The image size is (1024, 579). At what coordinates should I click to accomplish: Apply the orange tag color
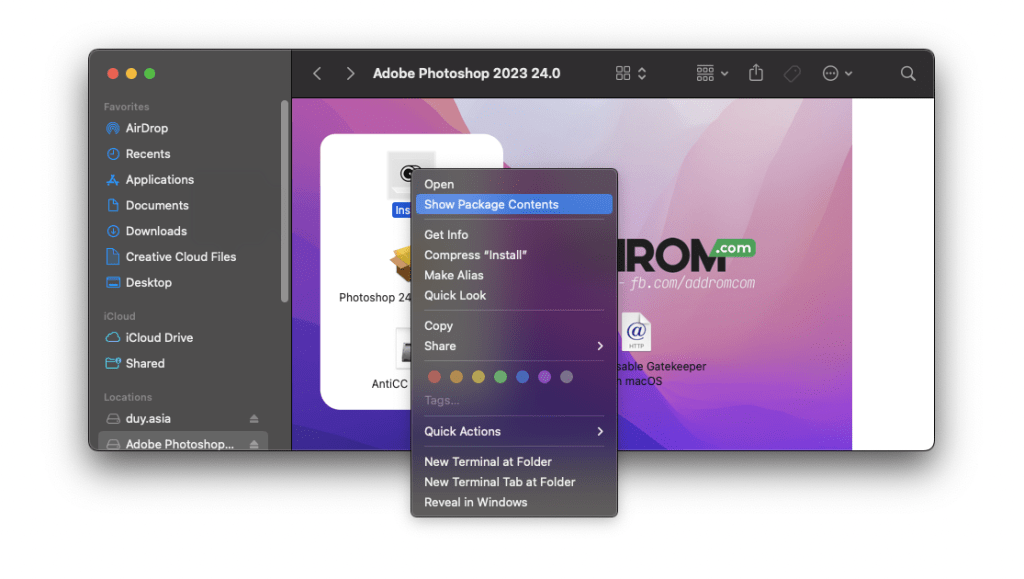pyautogui.click(x=456, y=377)
